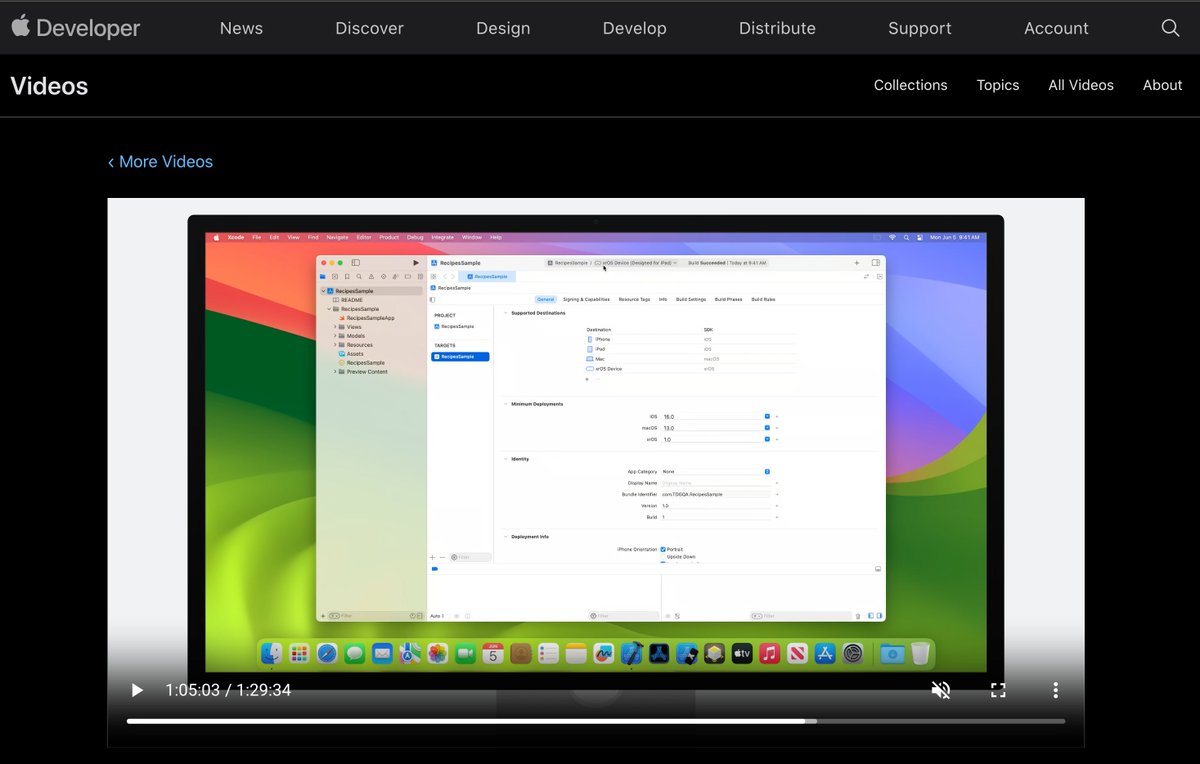
Task: Go back via More Videos link
Action: [160, 161]
